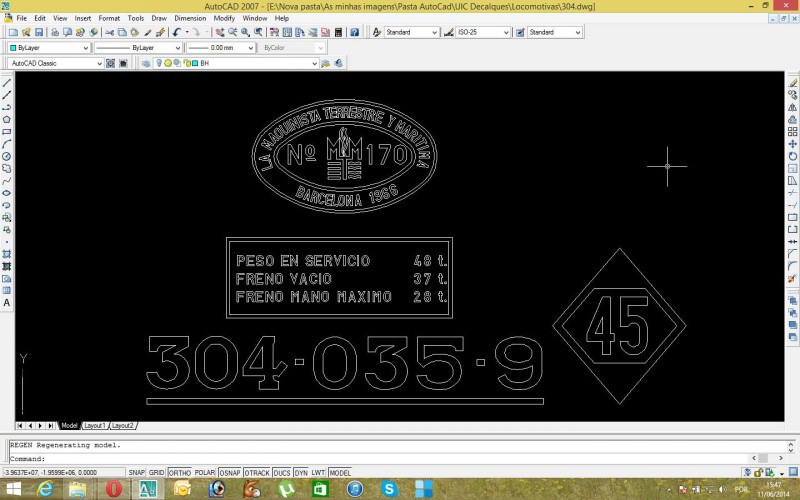
Task: Select the Ellipse draw tool
Action: click(7, 193)
